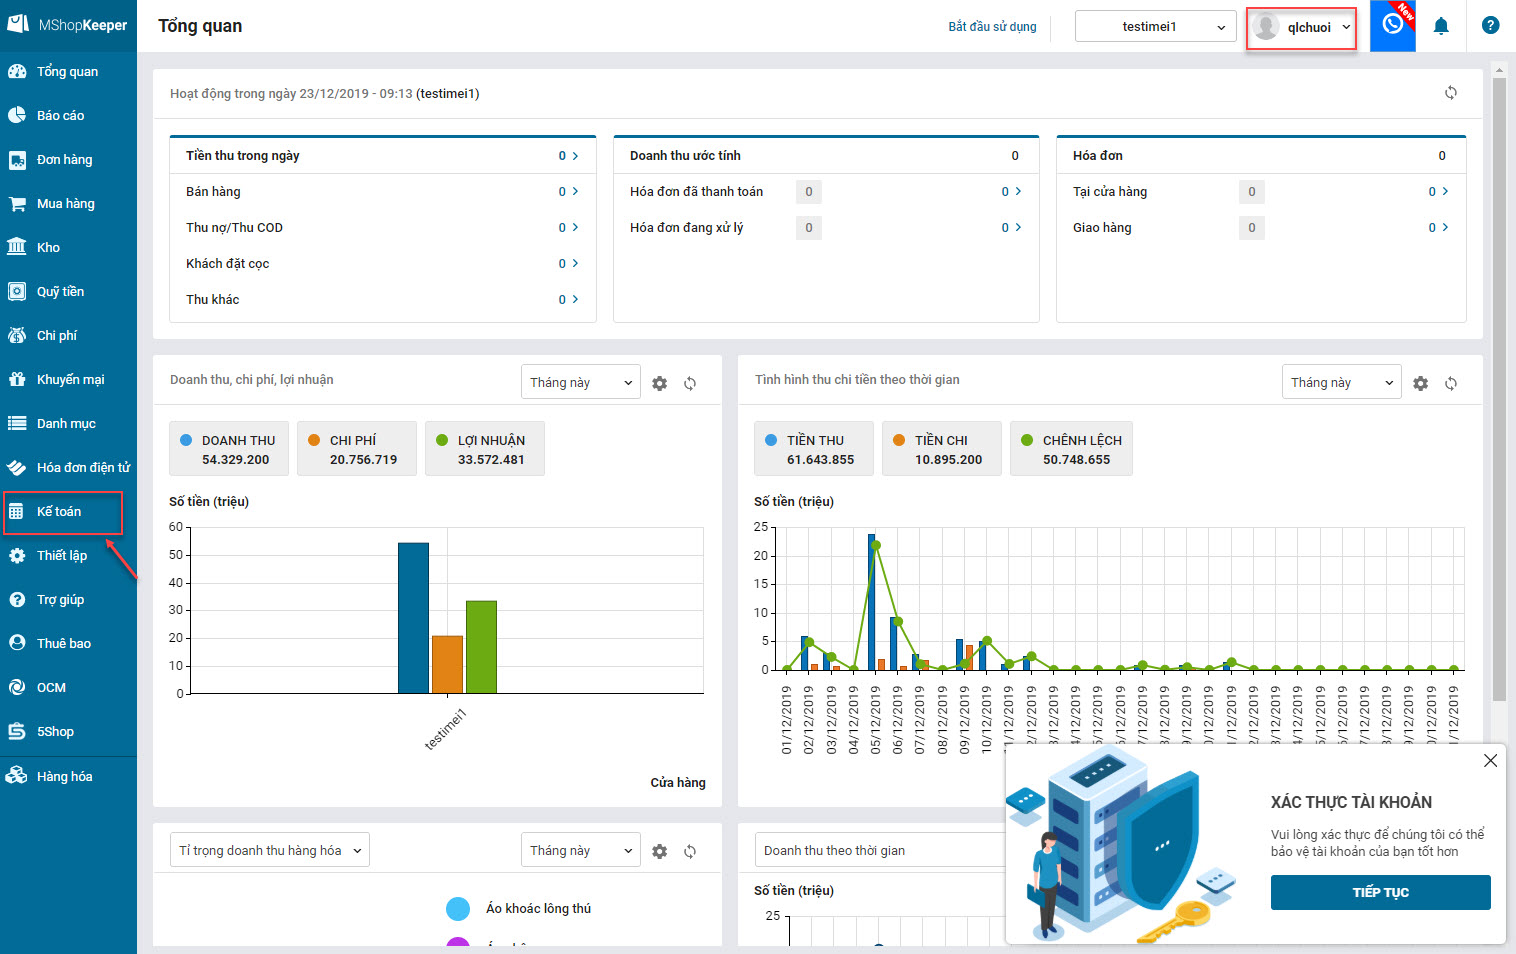Refresh the cash flow over time chart
Viewport: 1516px width, 954px height.
(1450, 383)
